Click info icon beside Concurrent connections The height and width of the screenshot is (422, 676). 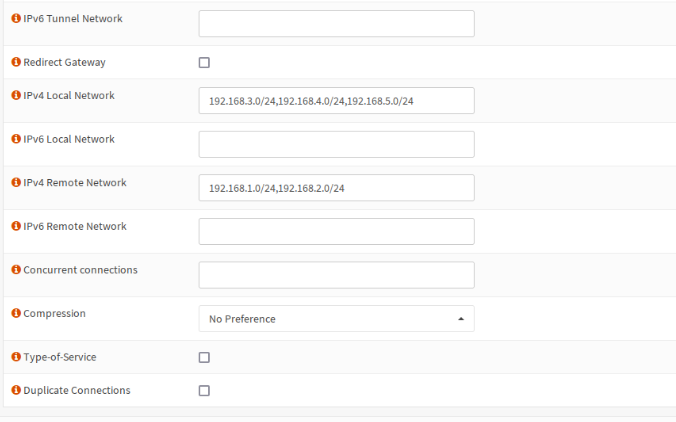[x=16, y=270]
